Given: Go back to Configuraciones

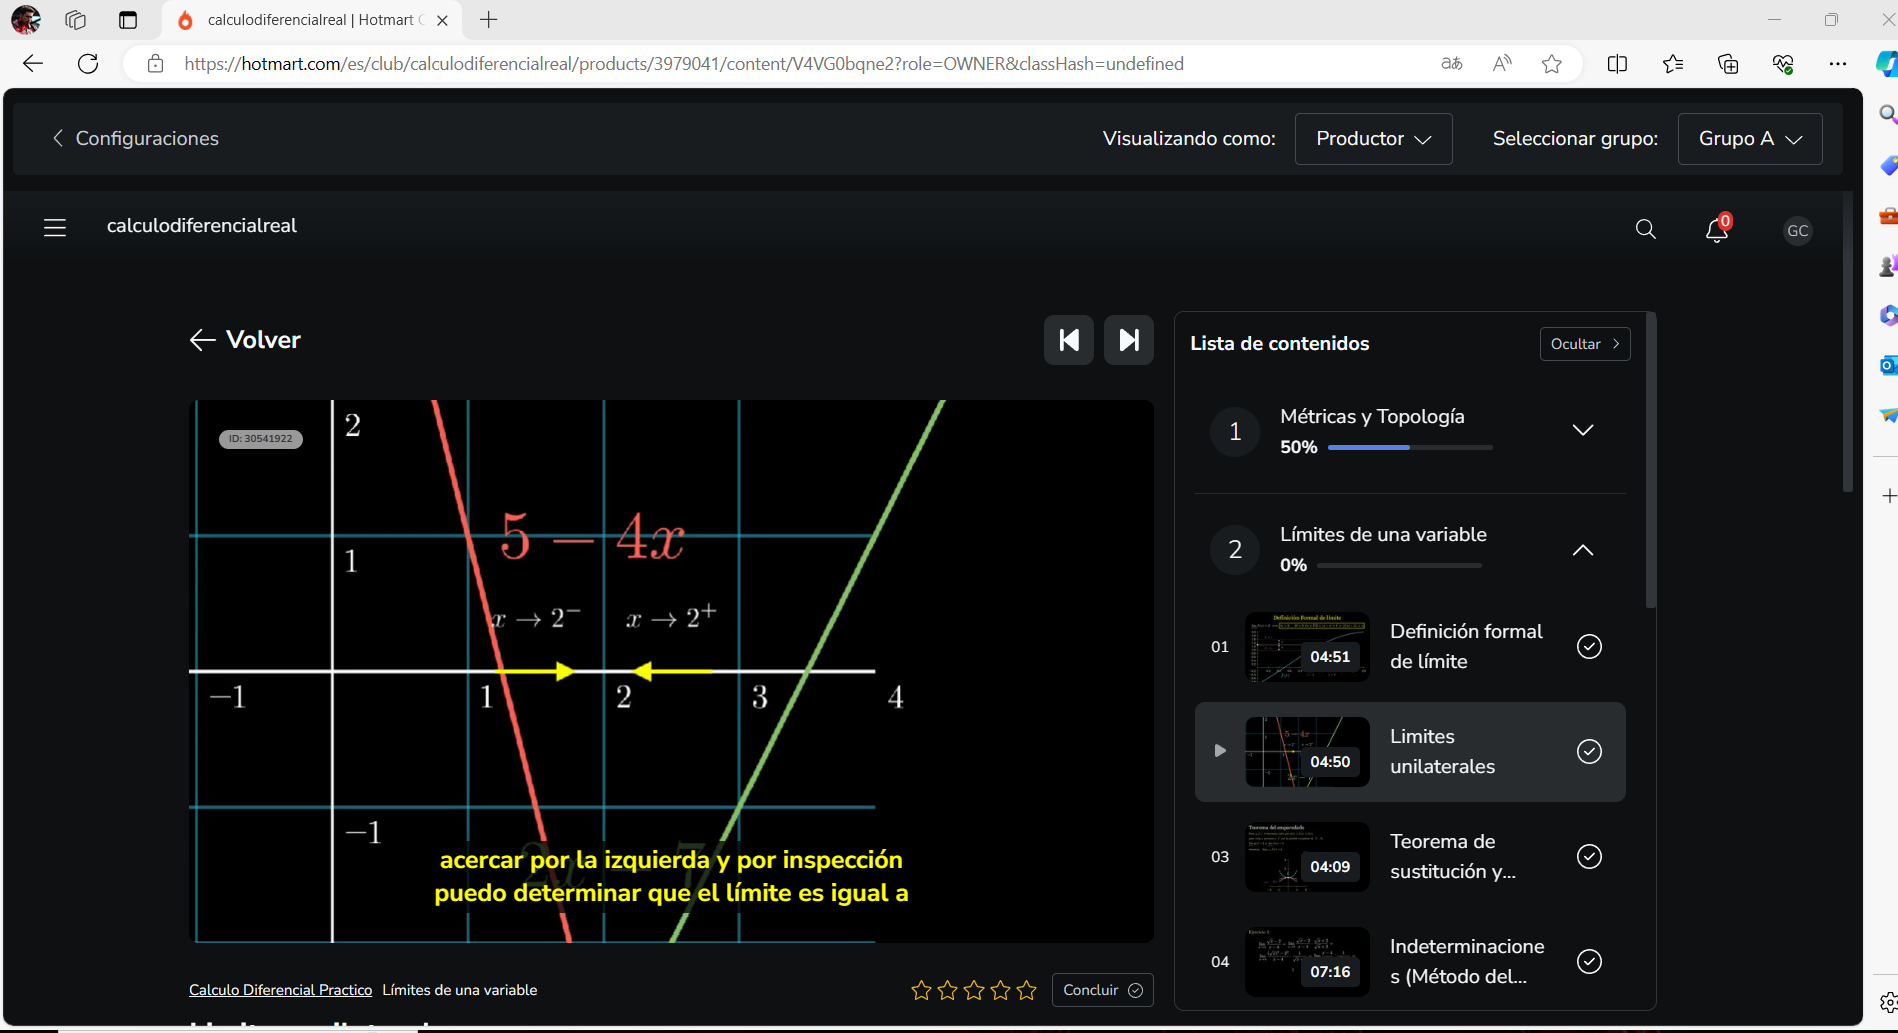Looking at the screenshot, I should coord(135,139).
